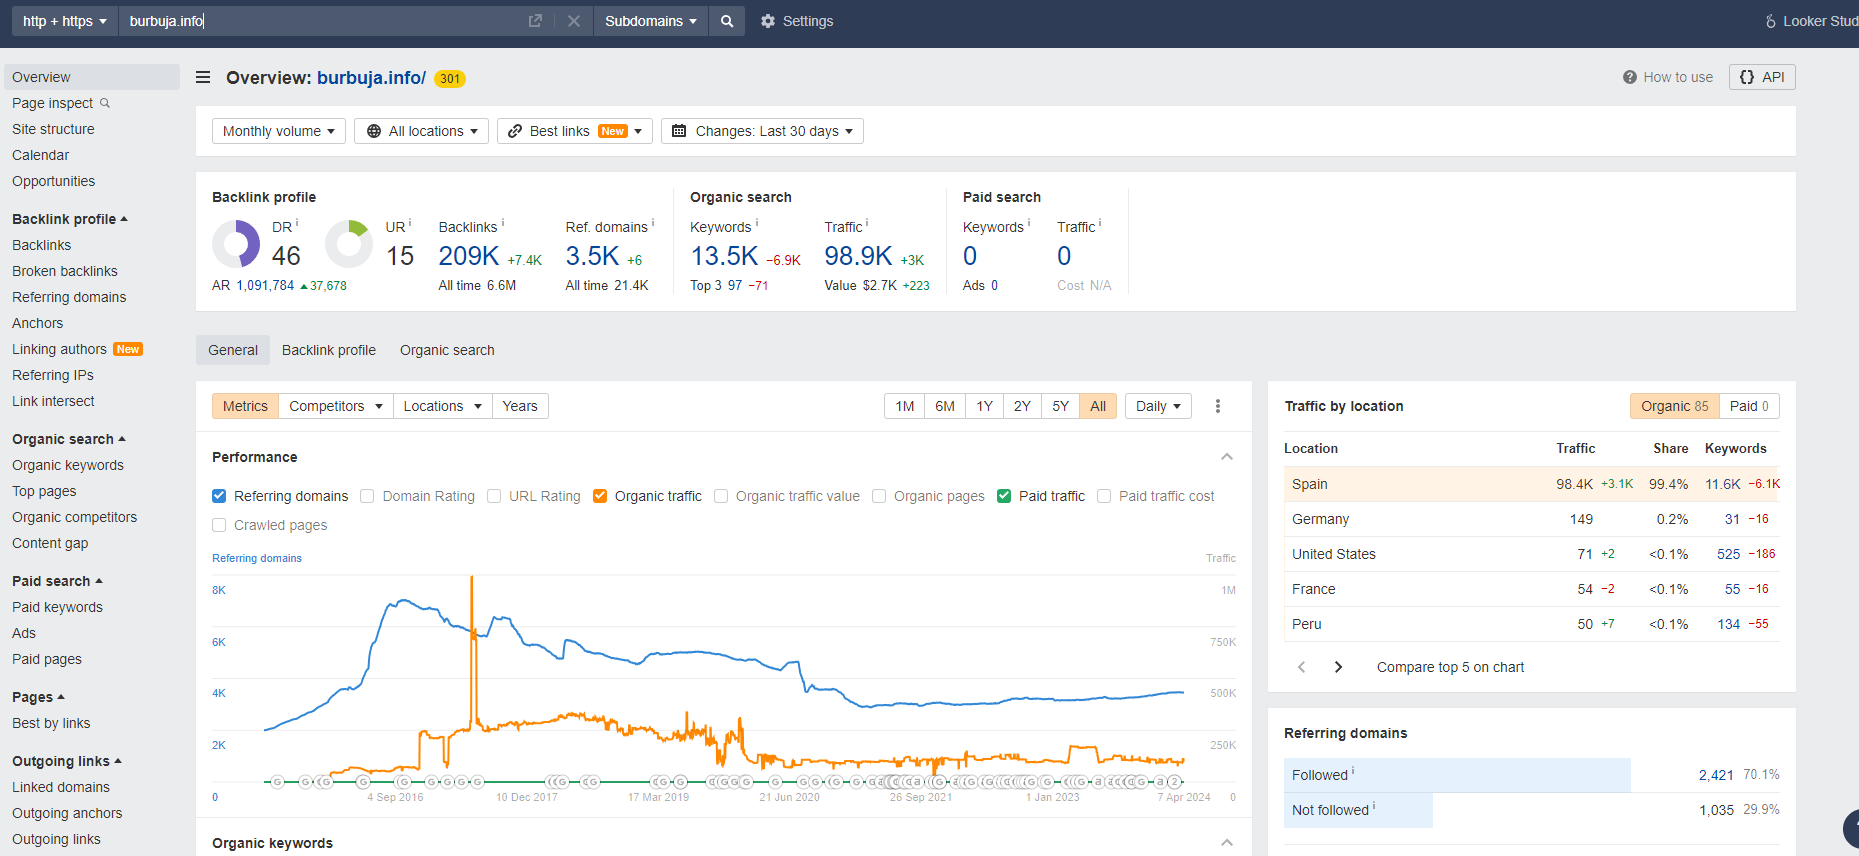Switch to Backlink profile tab

click(x=329, y=350)
